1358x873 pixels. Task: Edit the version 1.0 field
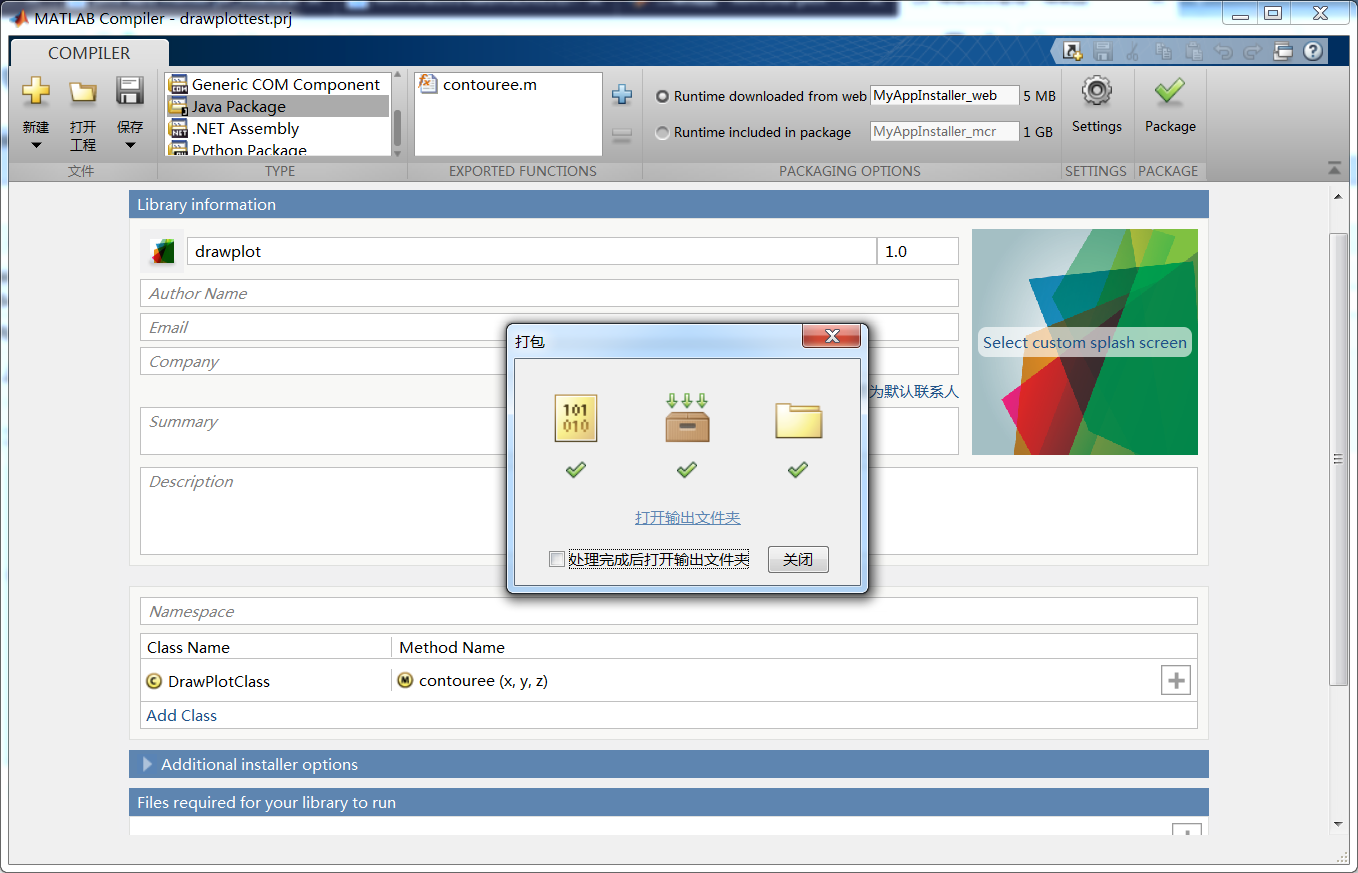tap(918, 251)
